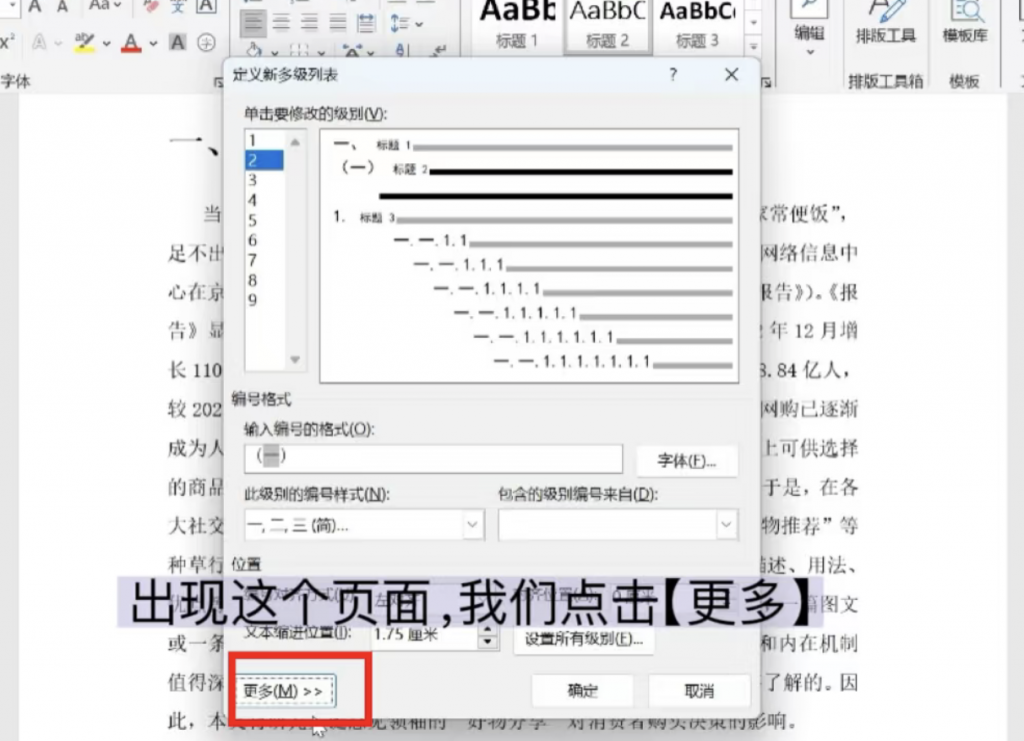Screen dimensions: 1024x741
Task: Apply the 标题 1 style
Action: coord(517,25)
